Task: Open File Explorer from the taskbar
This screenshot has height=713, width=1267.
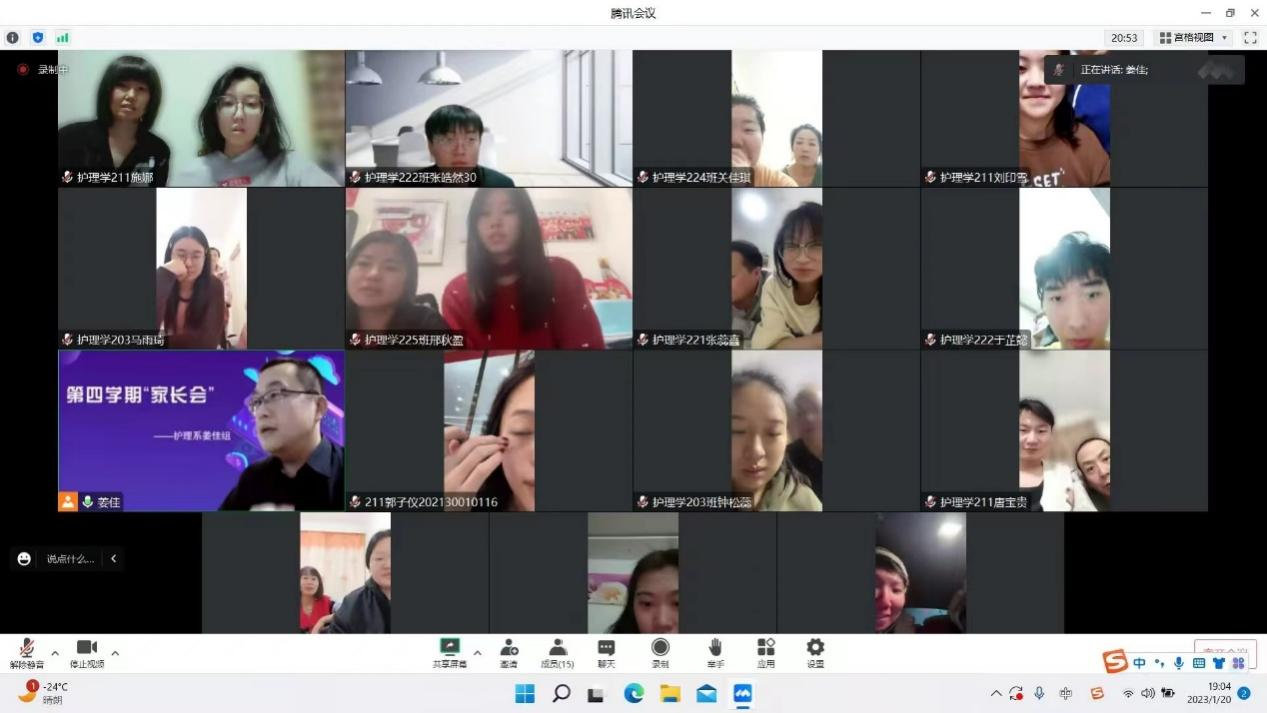Action: (x=670, y=693)
